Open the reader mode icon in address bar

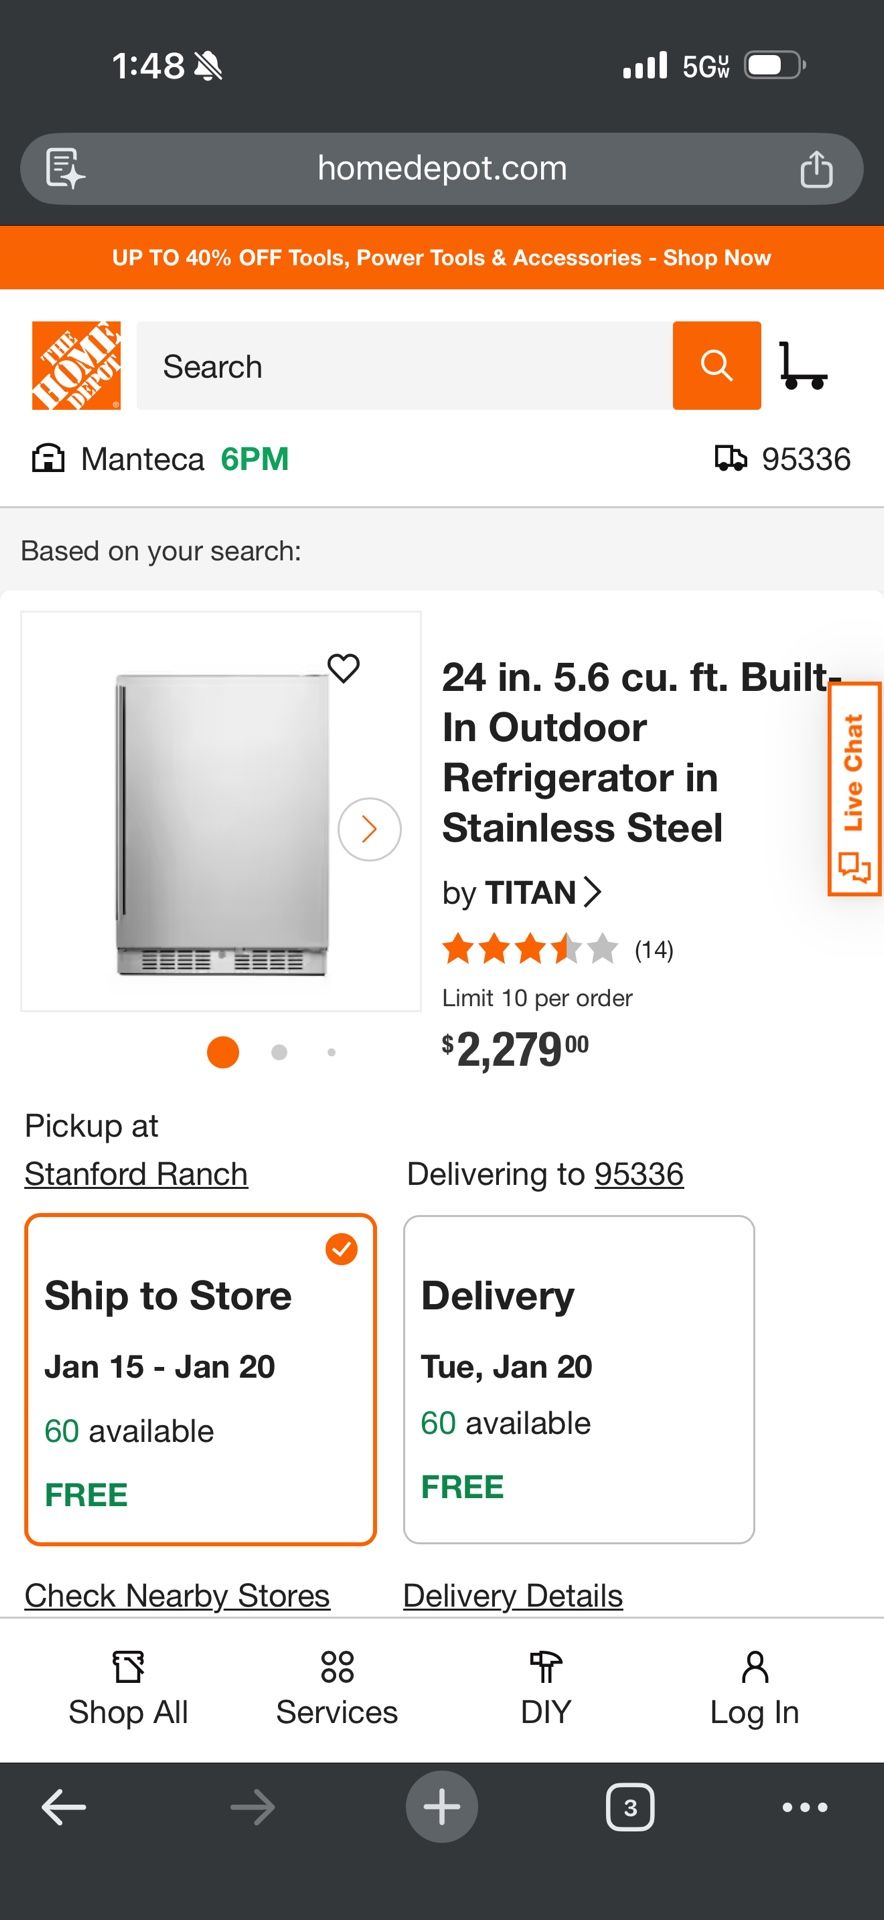[x=66, y=169]
